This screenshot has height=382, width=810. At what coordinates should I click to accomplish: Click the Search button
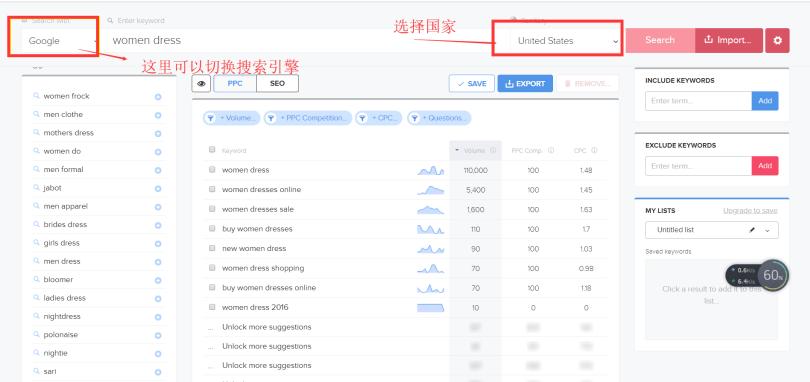[x=660, y=40]
